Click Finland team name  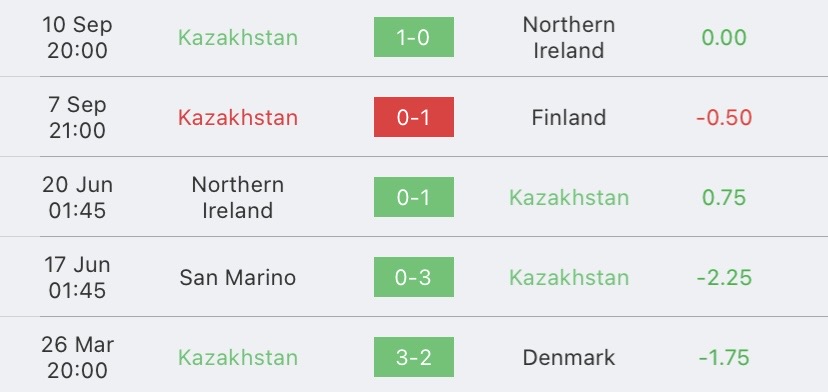pyautogui.click(x=569, y=117)
